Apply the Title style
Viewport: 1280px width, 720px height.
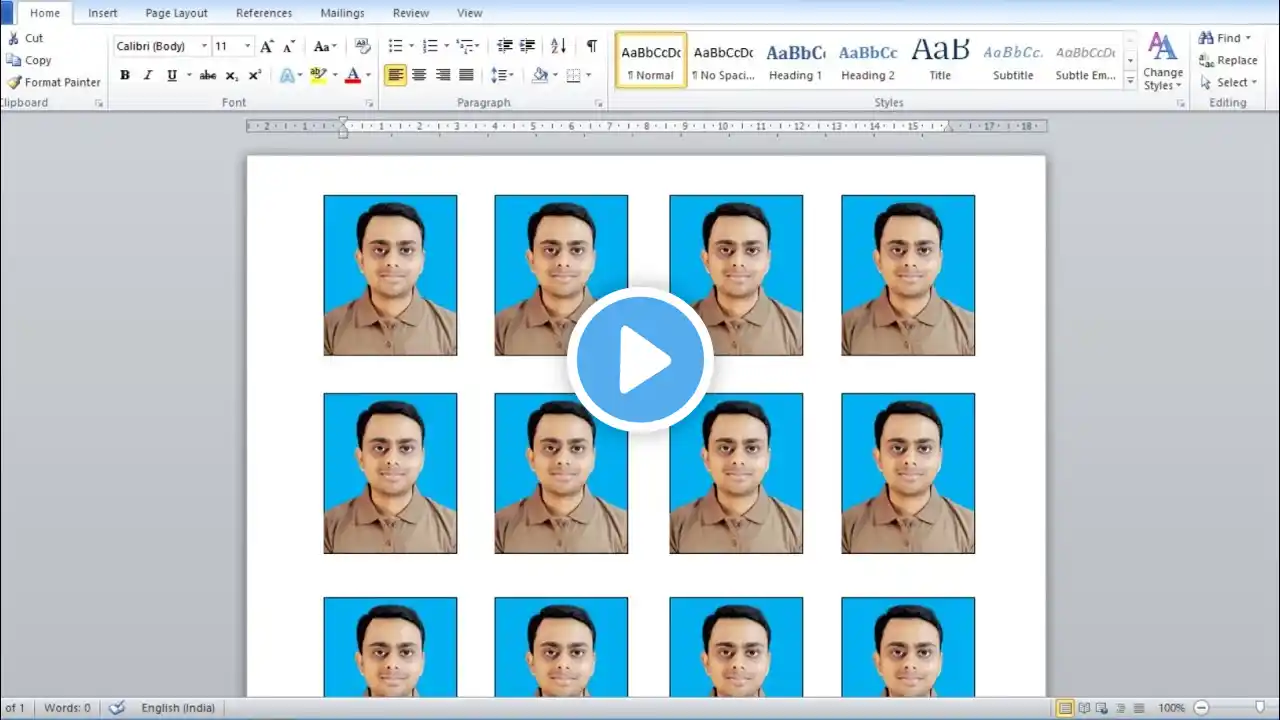(940, 60)
